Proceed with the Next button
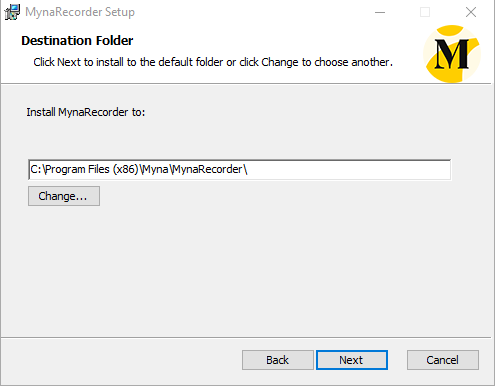Screen dimensions: 495x386 (352, 360)
